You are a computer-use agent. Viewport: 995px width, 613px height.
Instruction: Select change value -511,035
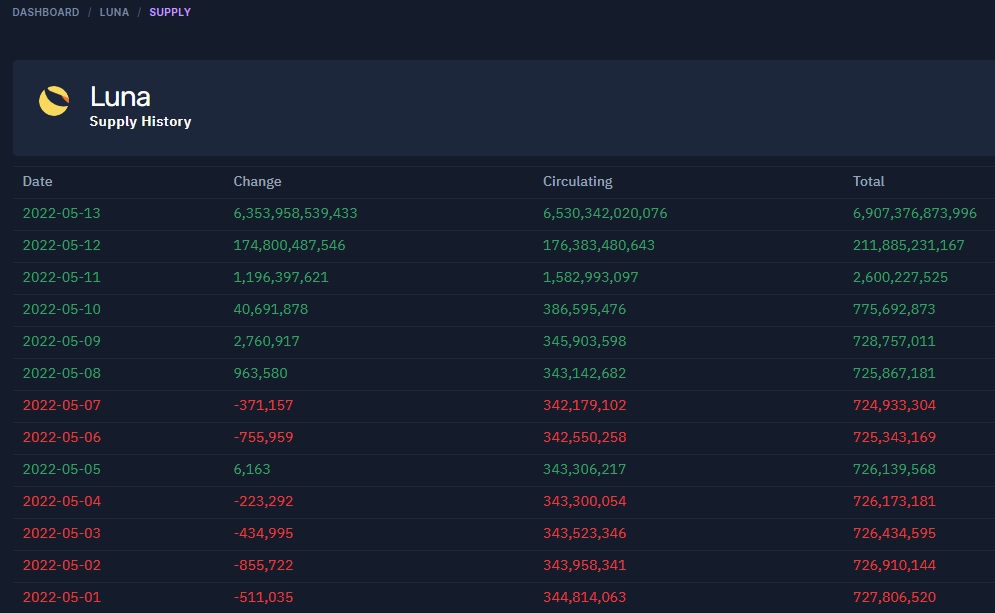[263, 597]
